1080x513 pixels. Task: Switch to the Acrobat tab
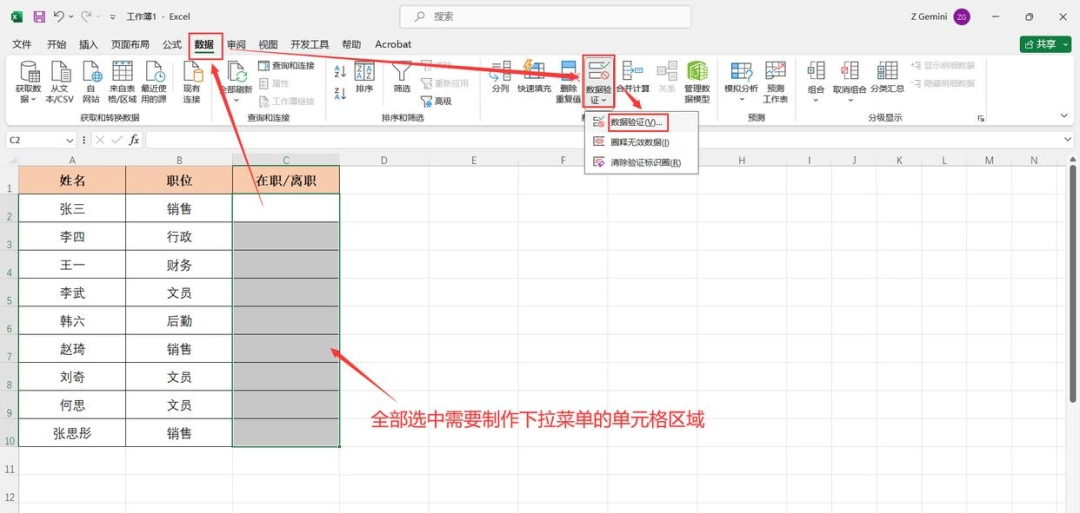pyautogui.click(x=393, y=44)
